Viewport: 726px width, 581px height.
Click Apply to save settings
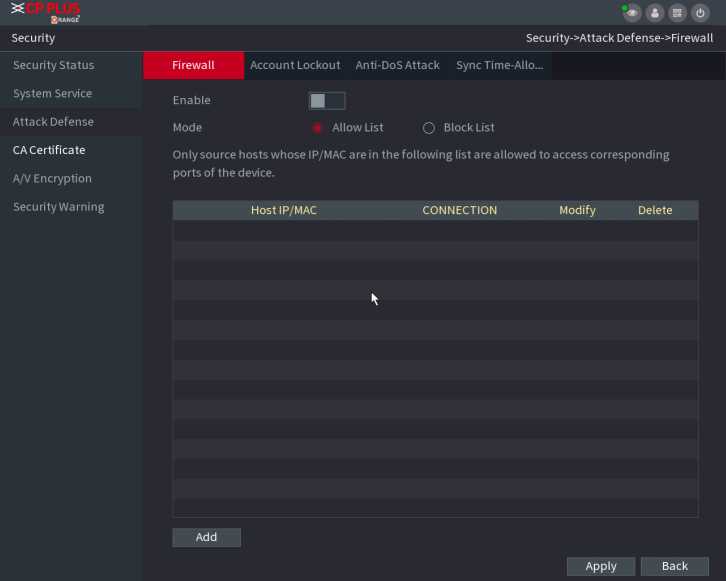coord(600,566)
